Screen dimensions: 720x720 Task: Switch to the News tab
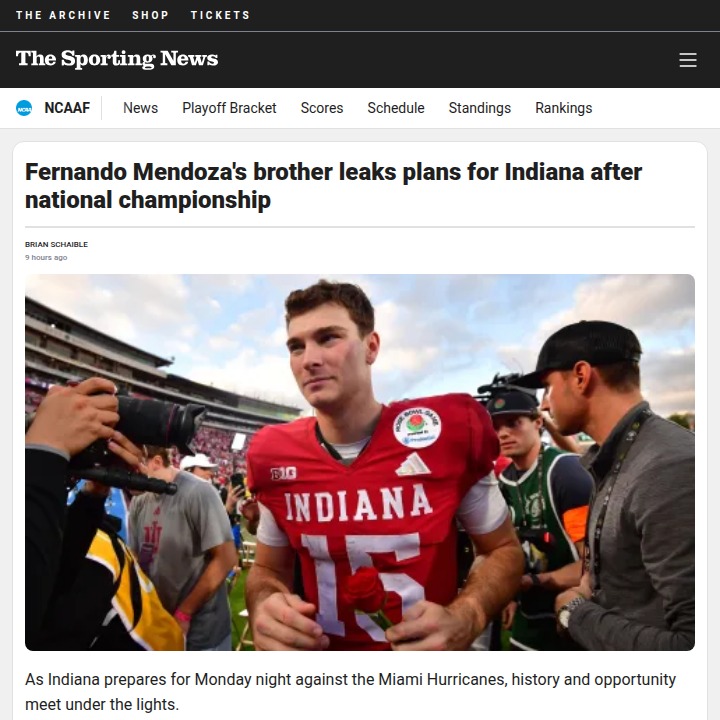coord(141,108)
